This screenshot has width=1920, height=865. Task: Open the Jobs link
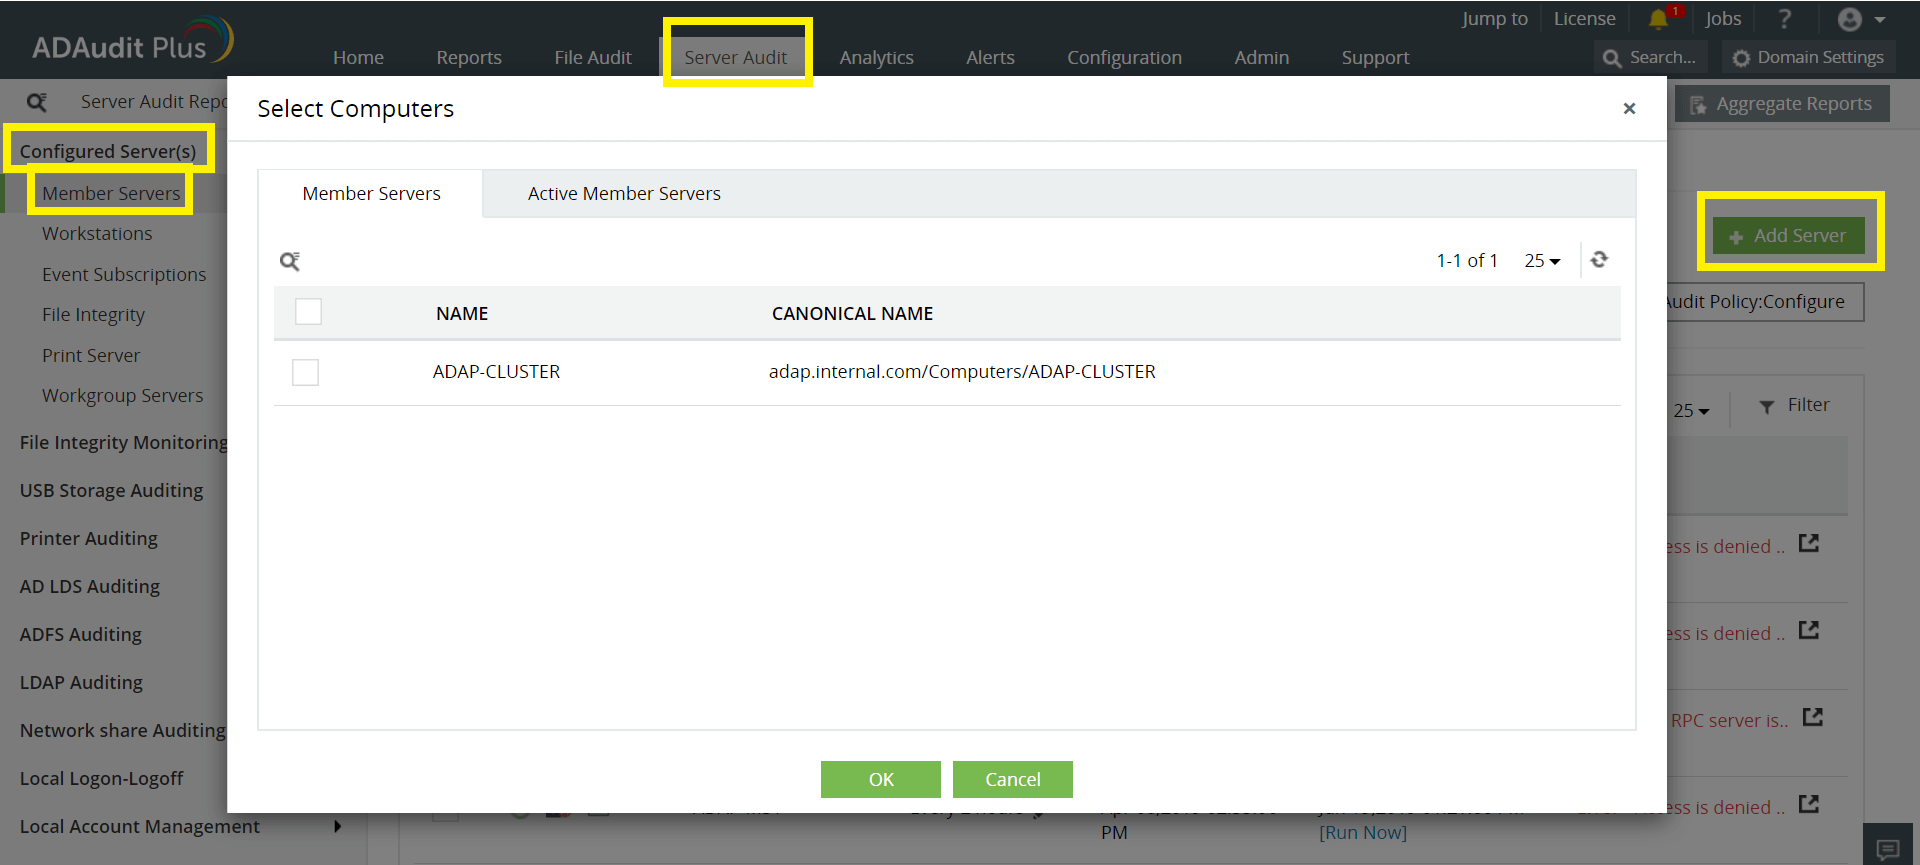tap(1723, 19)
